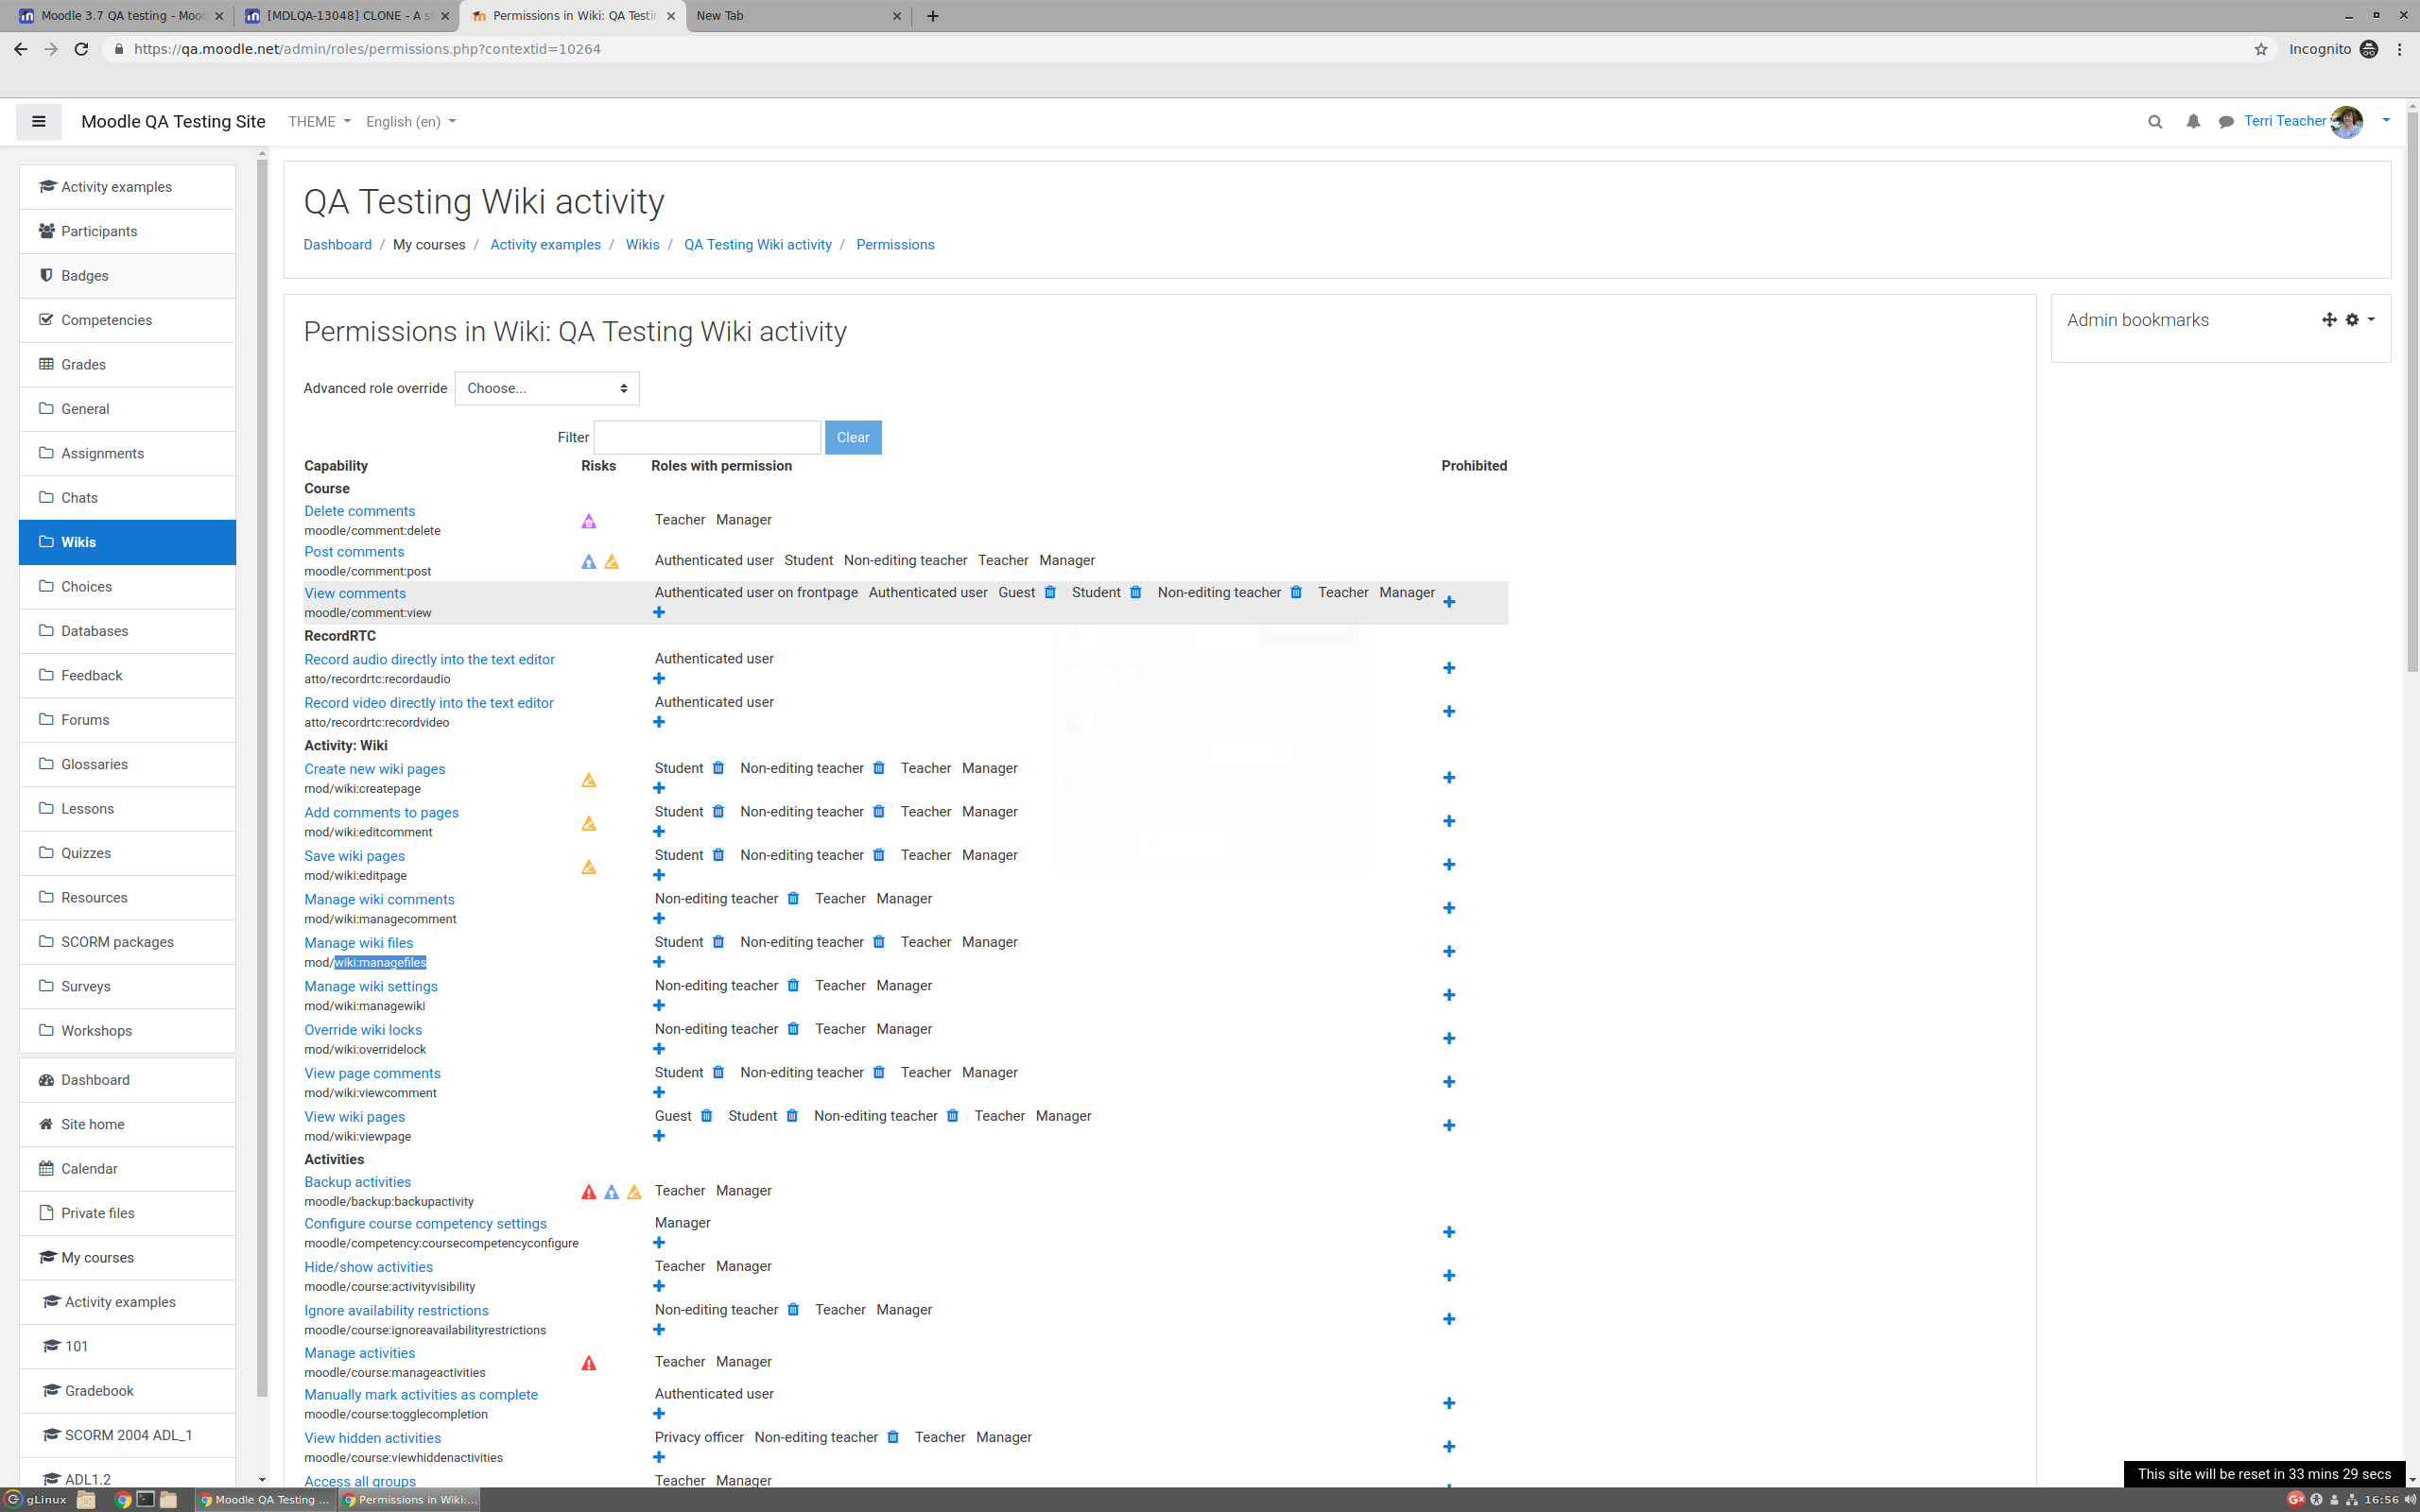Switch to Moodle QA Testing taskbar window
Viewport: 2420px width, 1512px height.
point(265,1499)
